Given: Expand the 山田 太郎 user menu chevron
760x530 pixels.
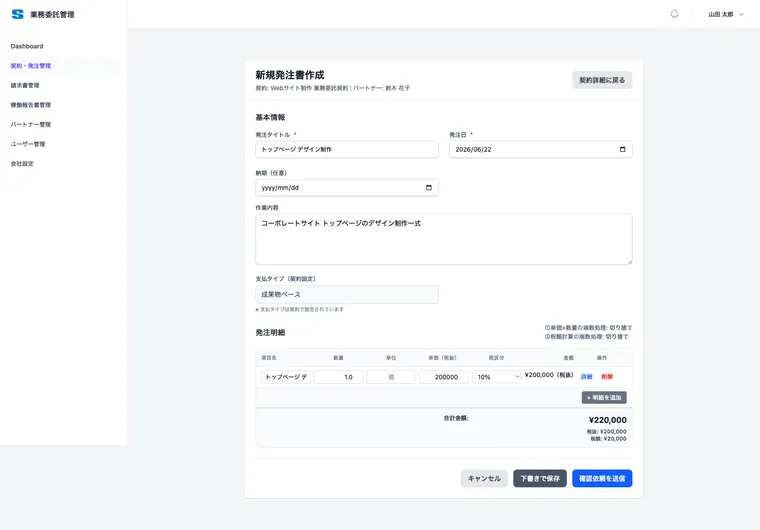Looking at the screenshot, I should coord(741,15).
